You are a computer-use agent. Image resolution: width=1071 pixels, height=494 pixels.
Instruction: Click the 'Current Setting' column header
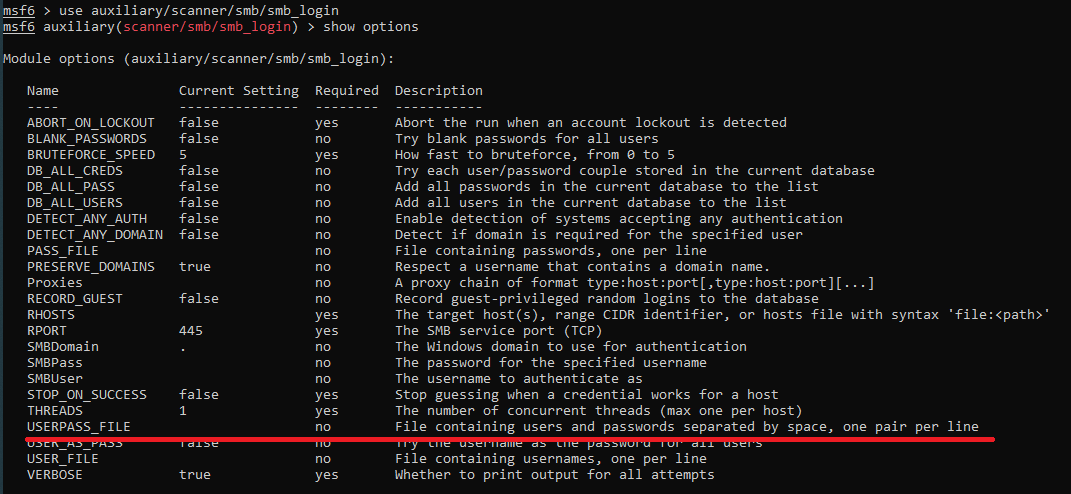(238, 91)
